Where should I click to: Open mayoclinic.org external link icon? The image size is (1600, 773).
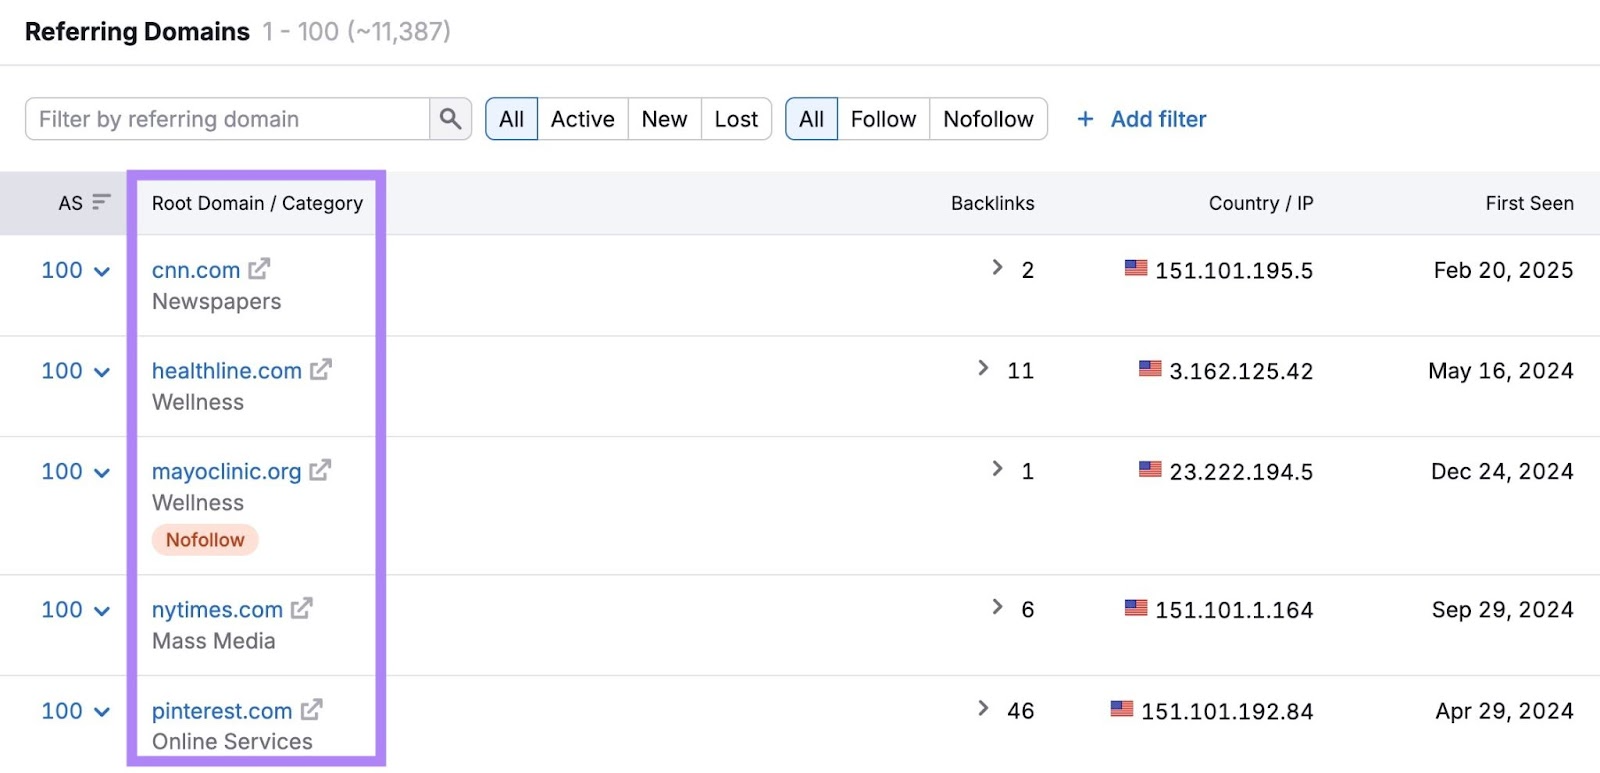point(320,470)
